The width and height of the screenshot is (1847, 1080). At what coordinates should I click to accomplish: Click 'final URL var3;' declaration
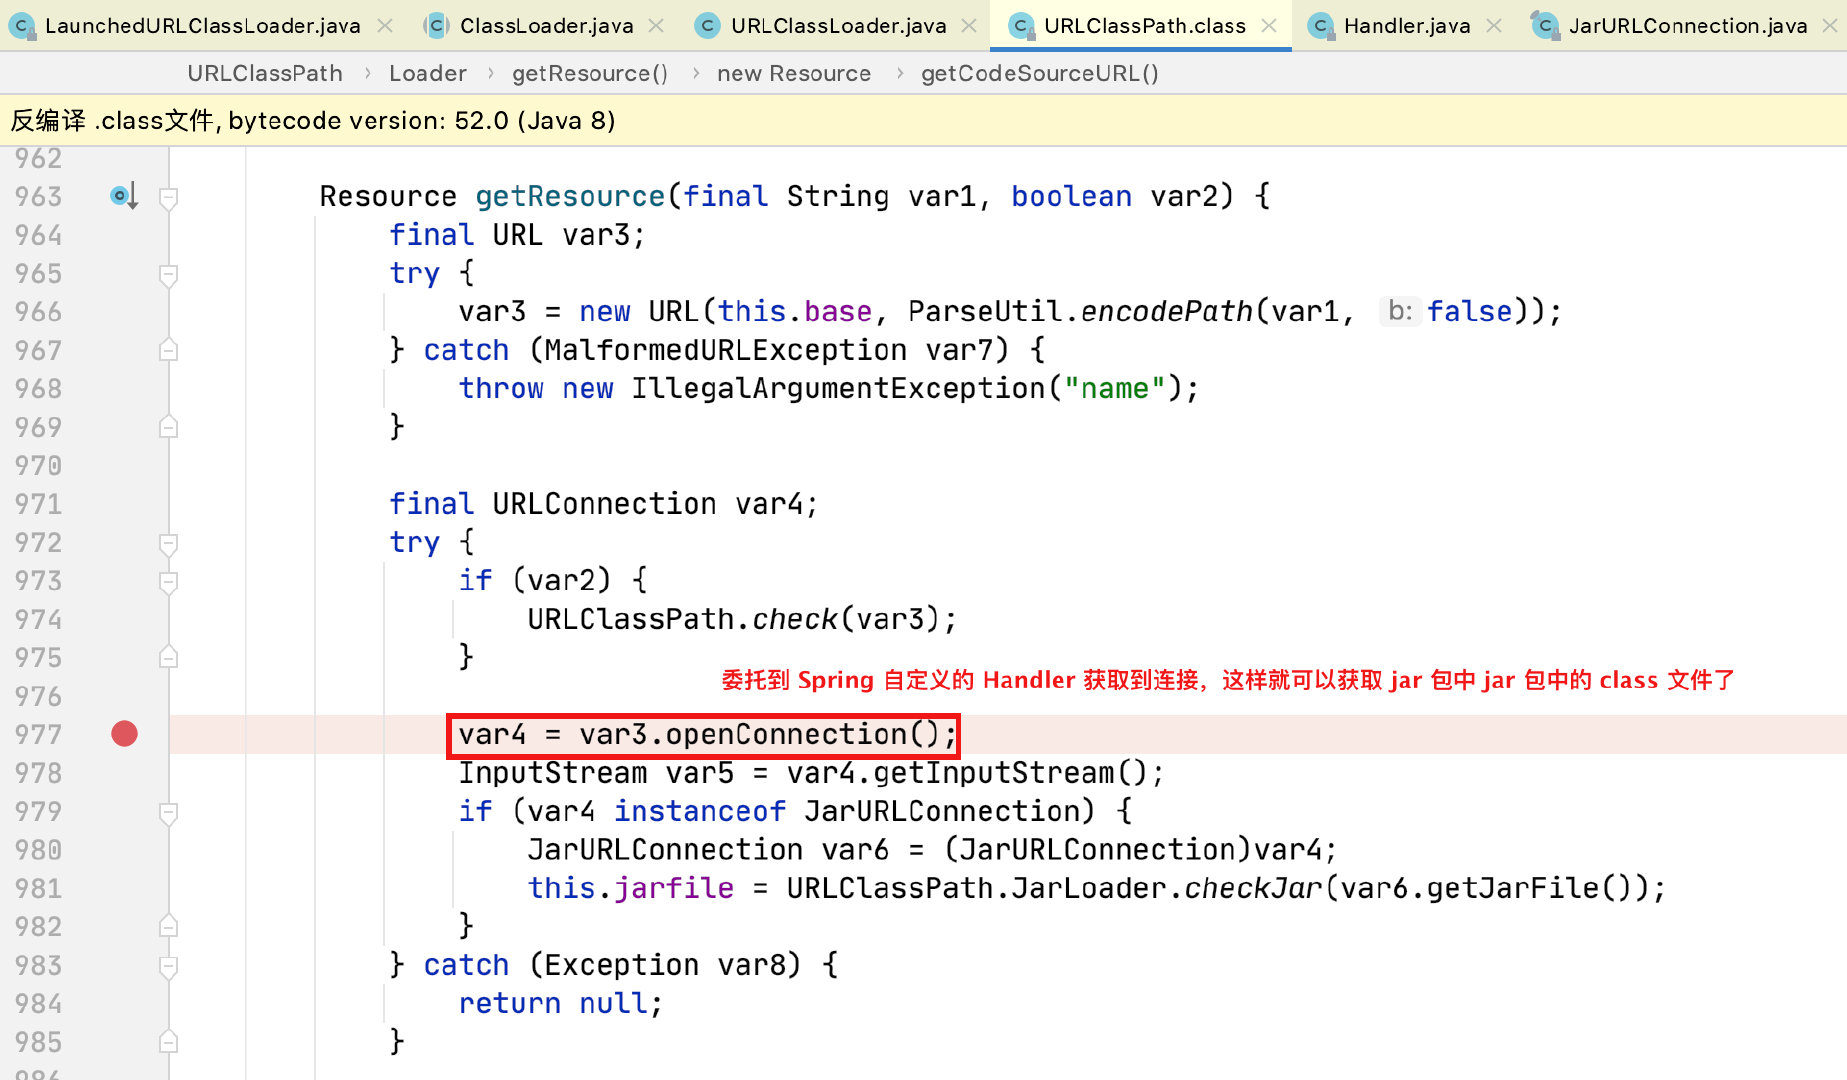pos(517,235)
